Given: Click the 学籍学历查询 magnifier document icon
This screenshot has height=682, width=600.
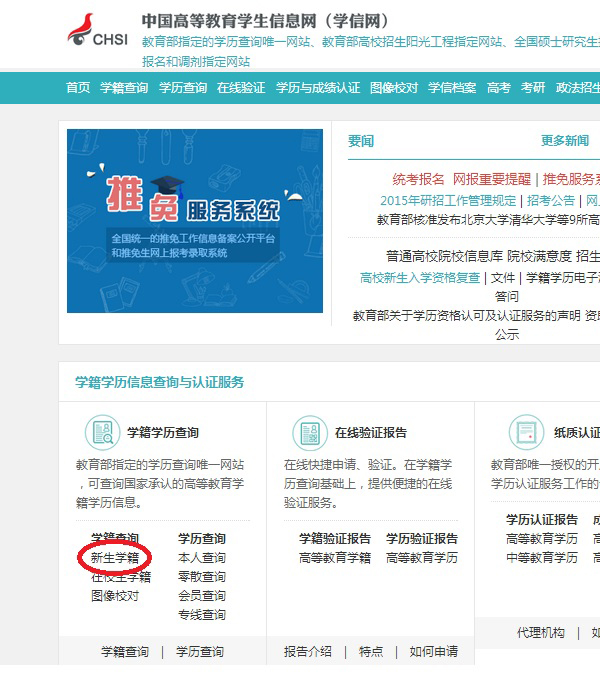Looking at the screenshot, I should [x=102, y=432].
